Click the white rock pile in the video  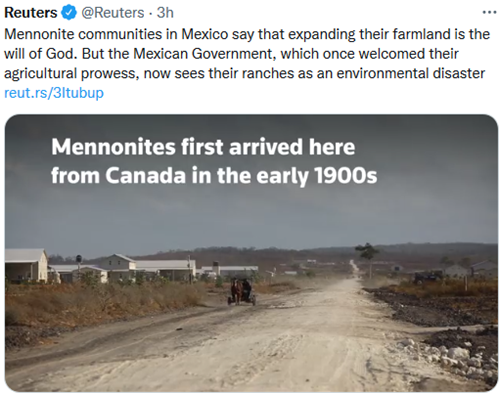(x=457, y=358)
